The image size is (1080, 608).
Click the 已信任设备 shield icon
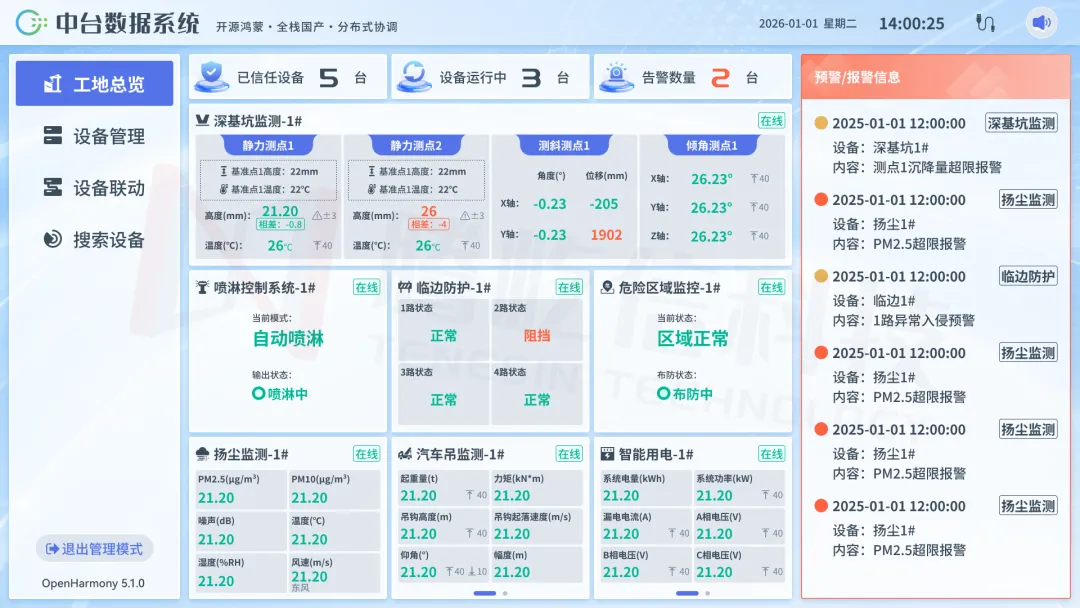211,77
